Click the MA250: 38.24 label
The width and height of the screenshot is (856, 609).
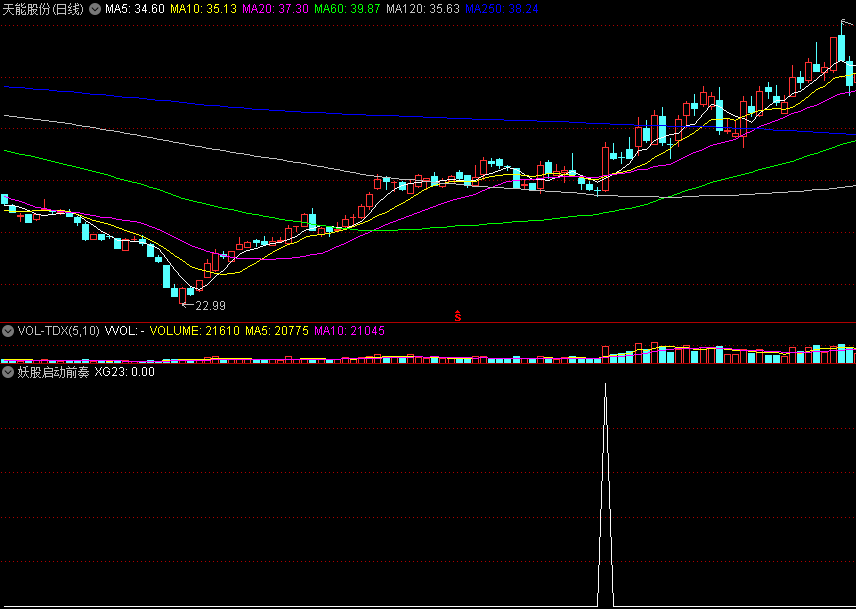point(502,9)
